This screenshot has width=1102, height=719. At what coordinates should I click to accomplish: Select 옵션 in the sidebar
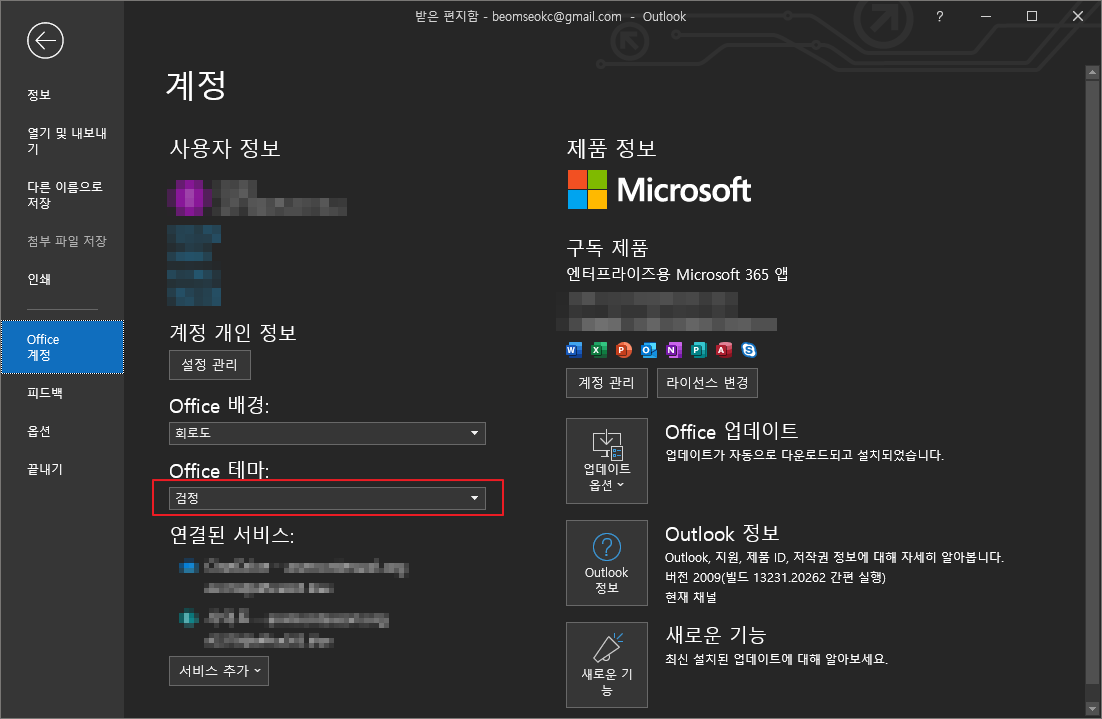[63, 431]
